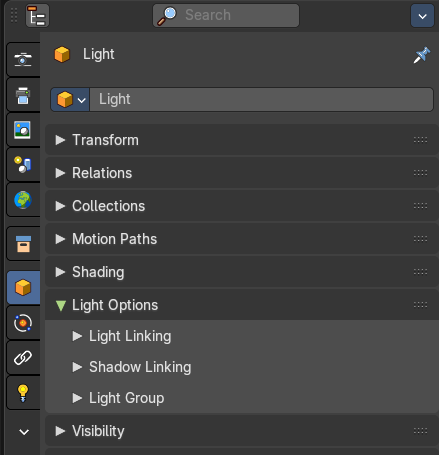The height and width of the screenshot is (455, 439).
Task: Open the light Data properties tab
Action: pyautogui.click(x=23, y=393)
